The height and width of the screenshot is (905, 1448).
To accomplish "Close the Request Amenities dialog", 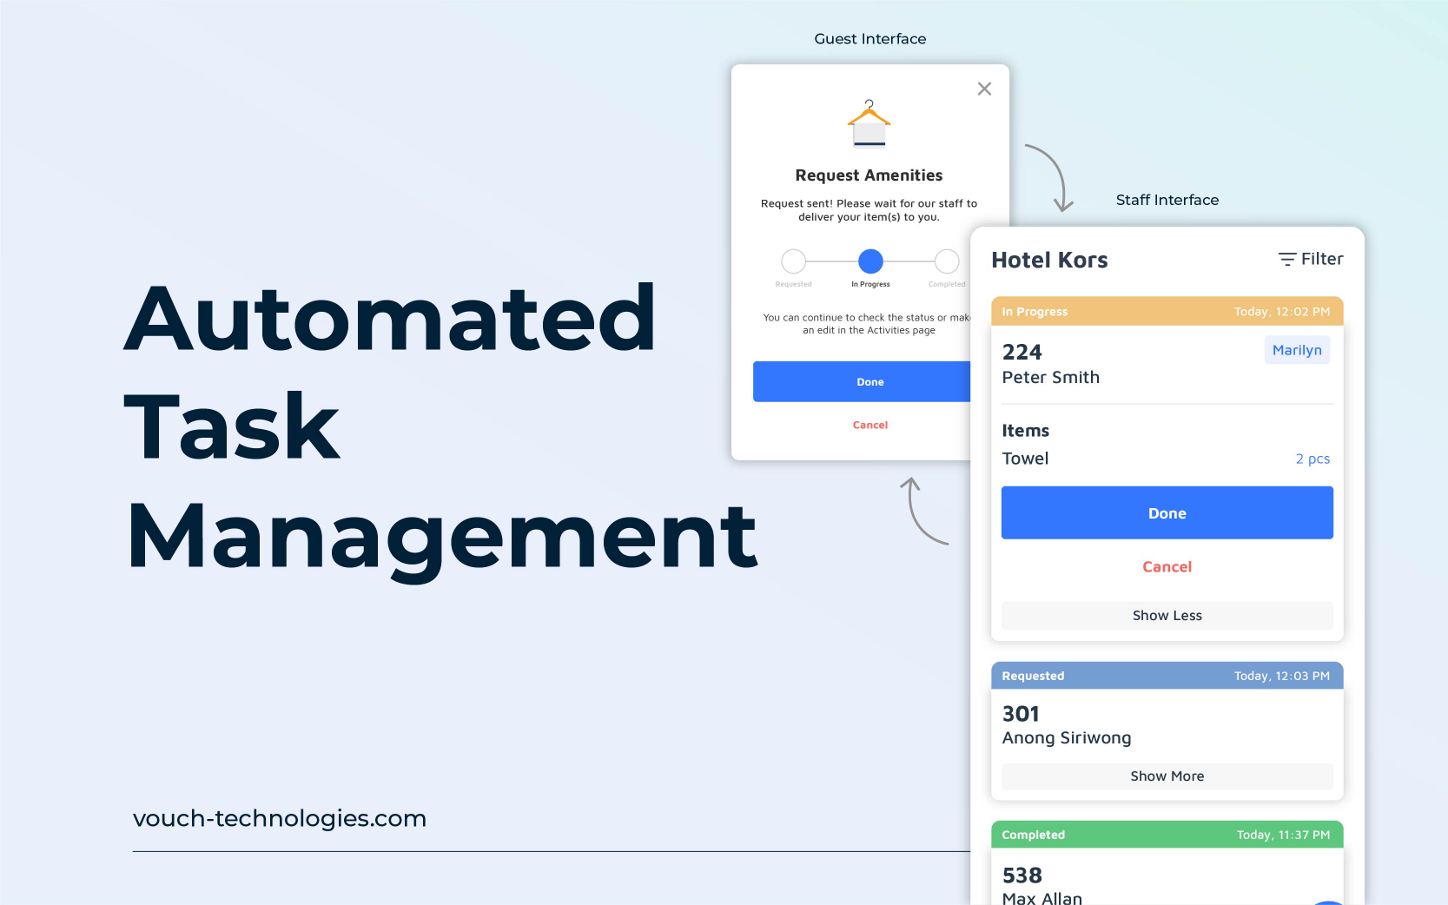I will click(984, 89).
